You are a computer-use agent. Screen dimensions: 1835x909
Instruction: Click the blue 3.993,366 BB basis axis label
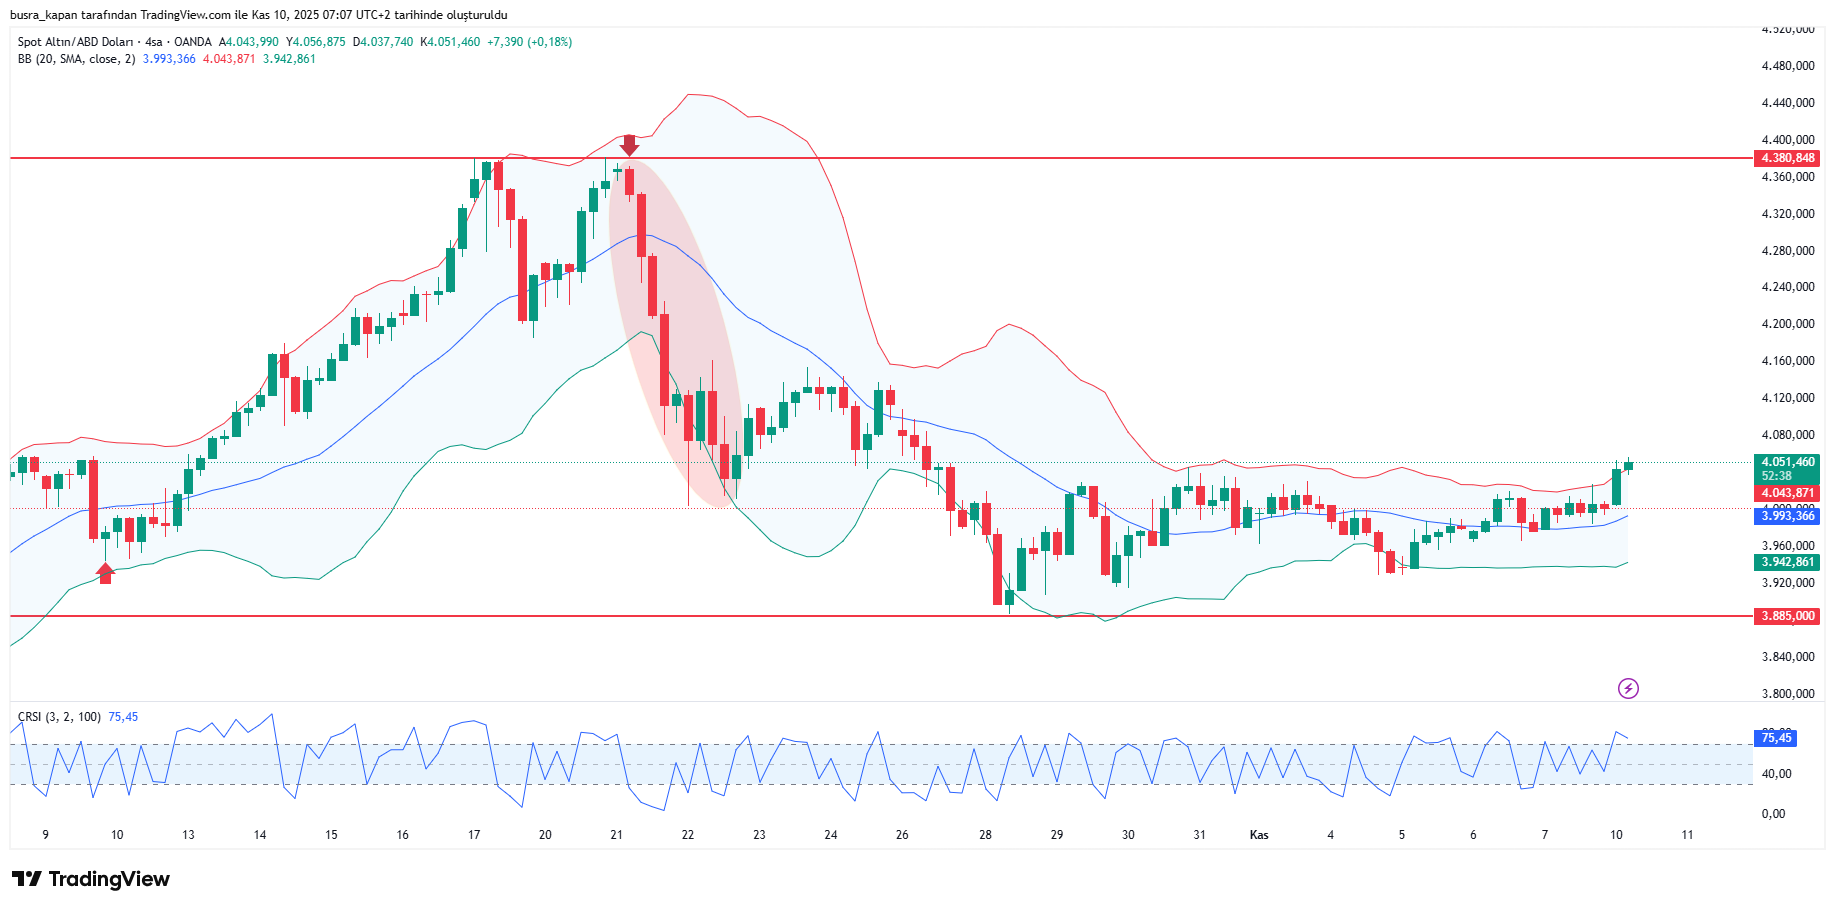[x=1787, y=516]
